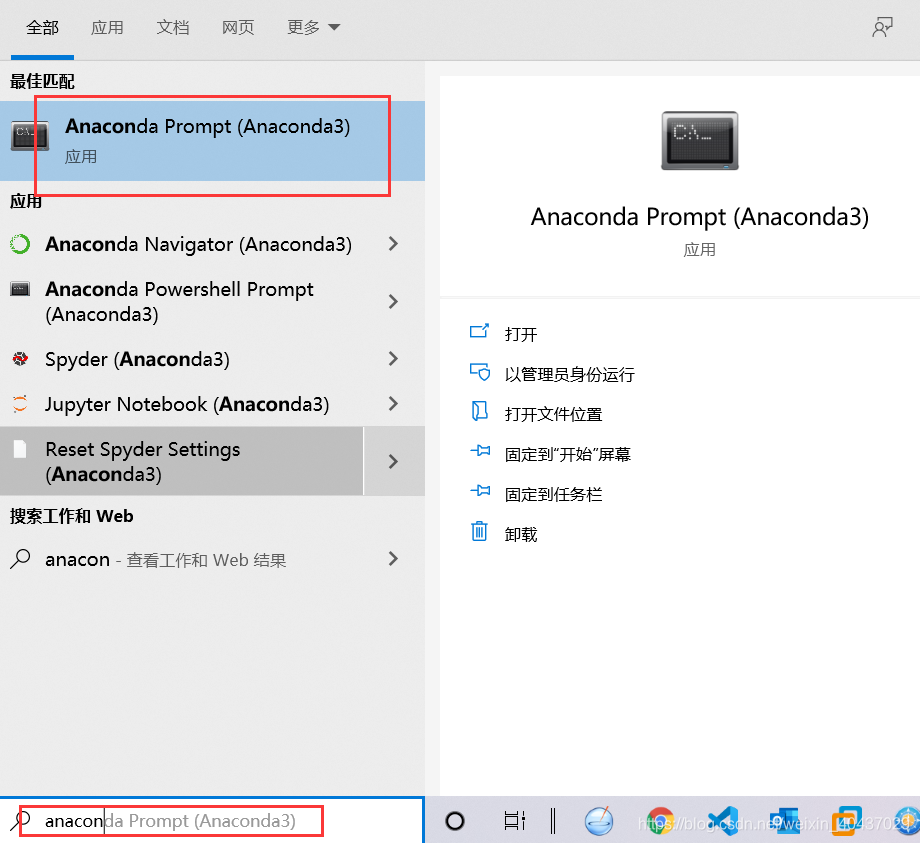Open Task View from the taskbar

[x=515, y=821]
